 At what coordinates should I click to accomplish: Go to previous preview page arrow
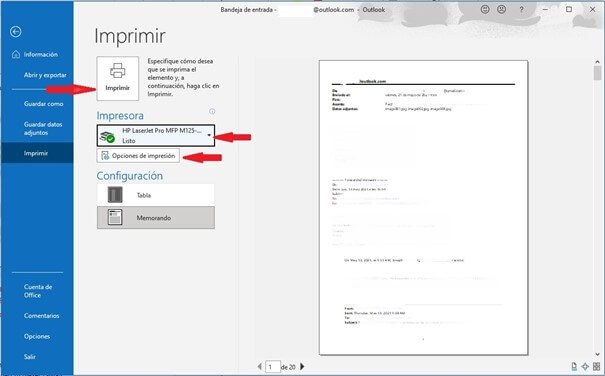click(x=259, y=366)
